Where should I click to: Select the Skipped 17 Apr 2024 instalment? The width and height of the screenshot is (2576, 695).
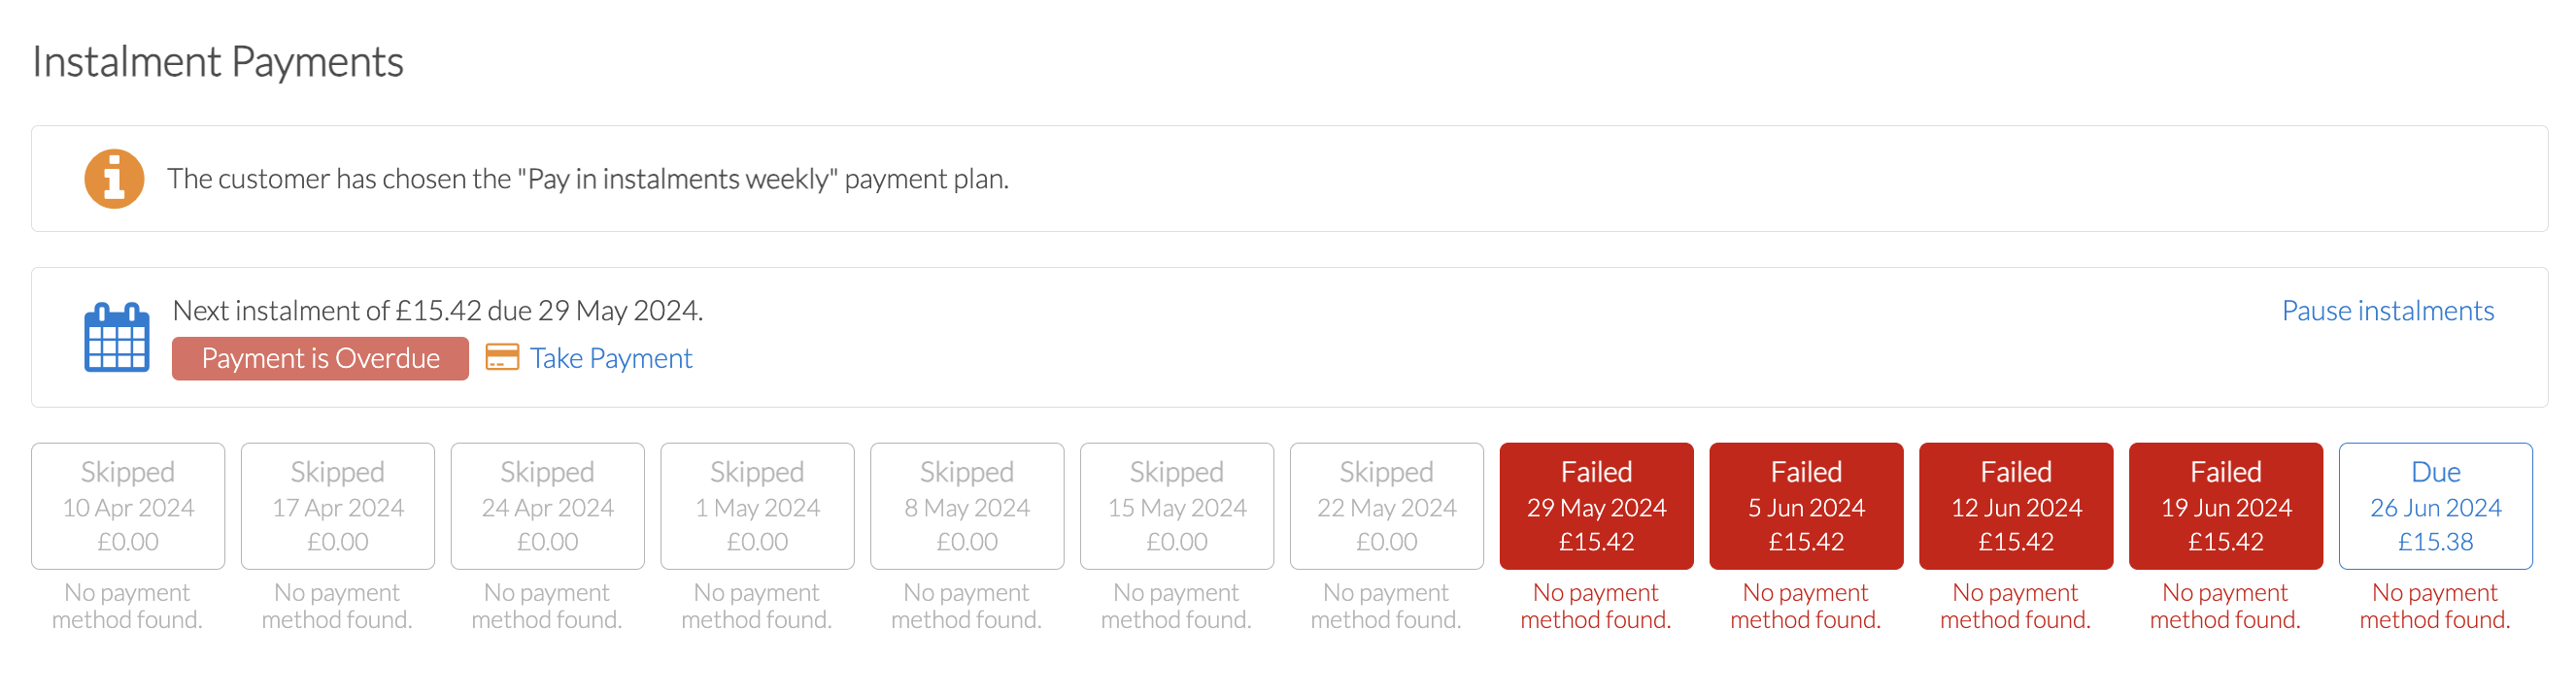pos(338,506)
